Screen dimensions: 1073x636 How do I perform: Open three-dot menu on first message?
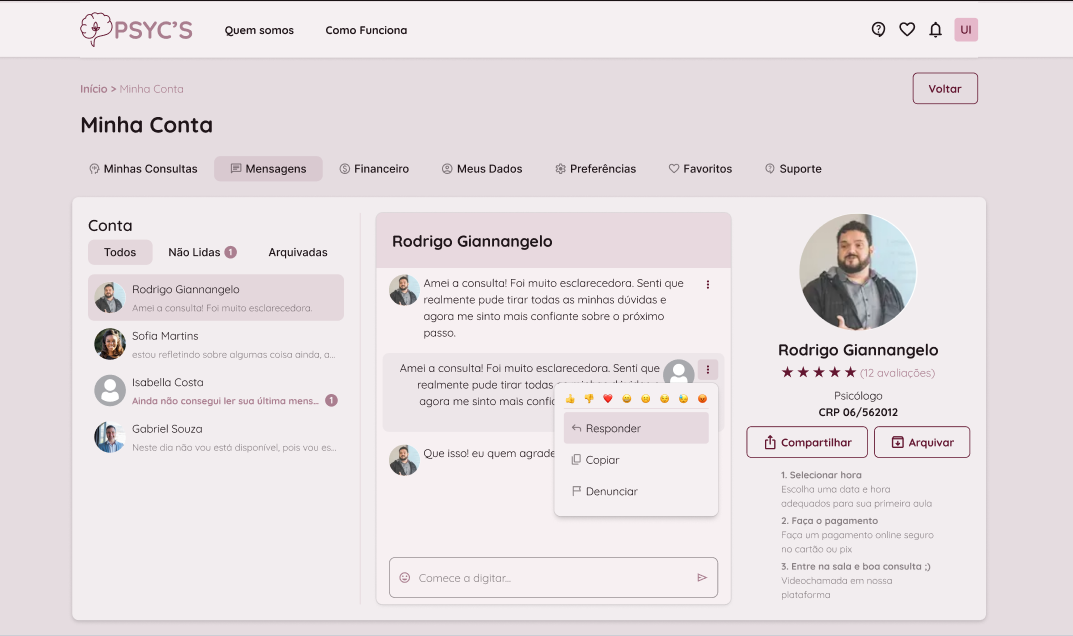coord(708,285)
